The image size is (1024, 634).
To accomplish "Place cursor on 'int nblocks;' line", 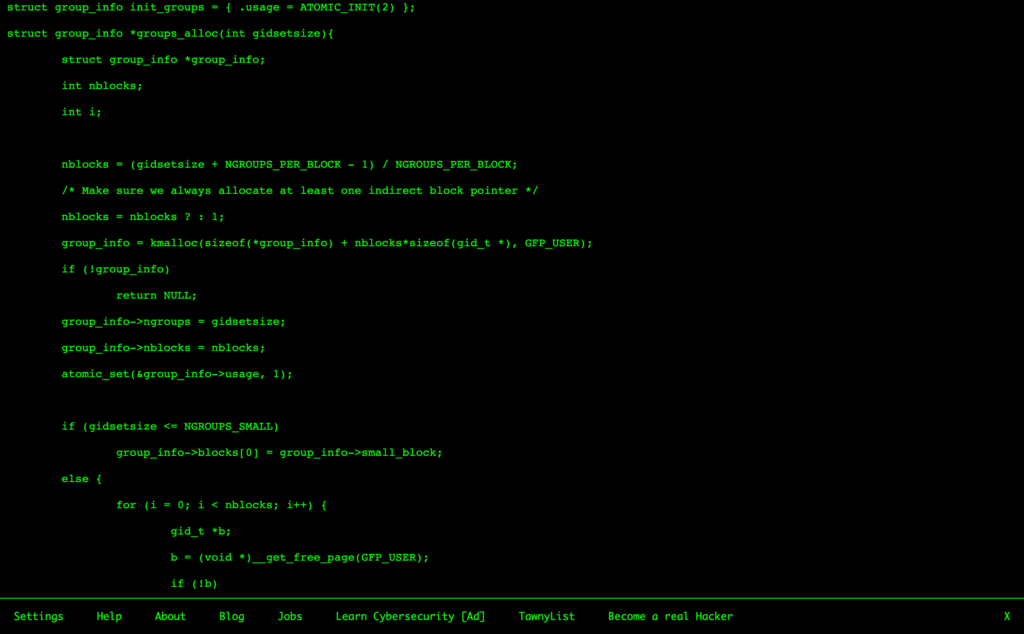I will pyautogui.click(x=102, y=85).
